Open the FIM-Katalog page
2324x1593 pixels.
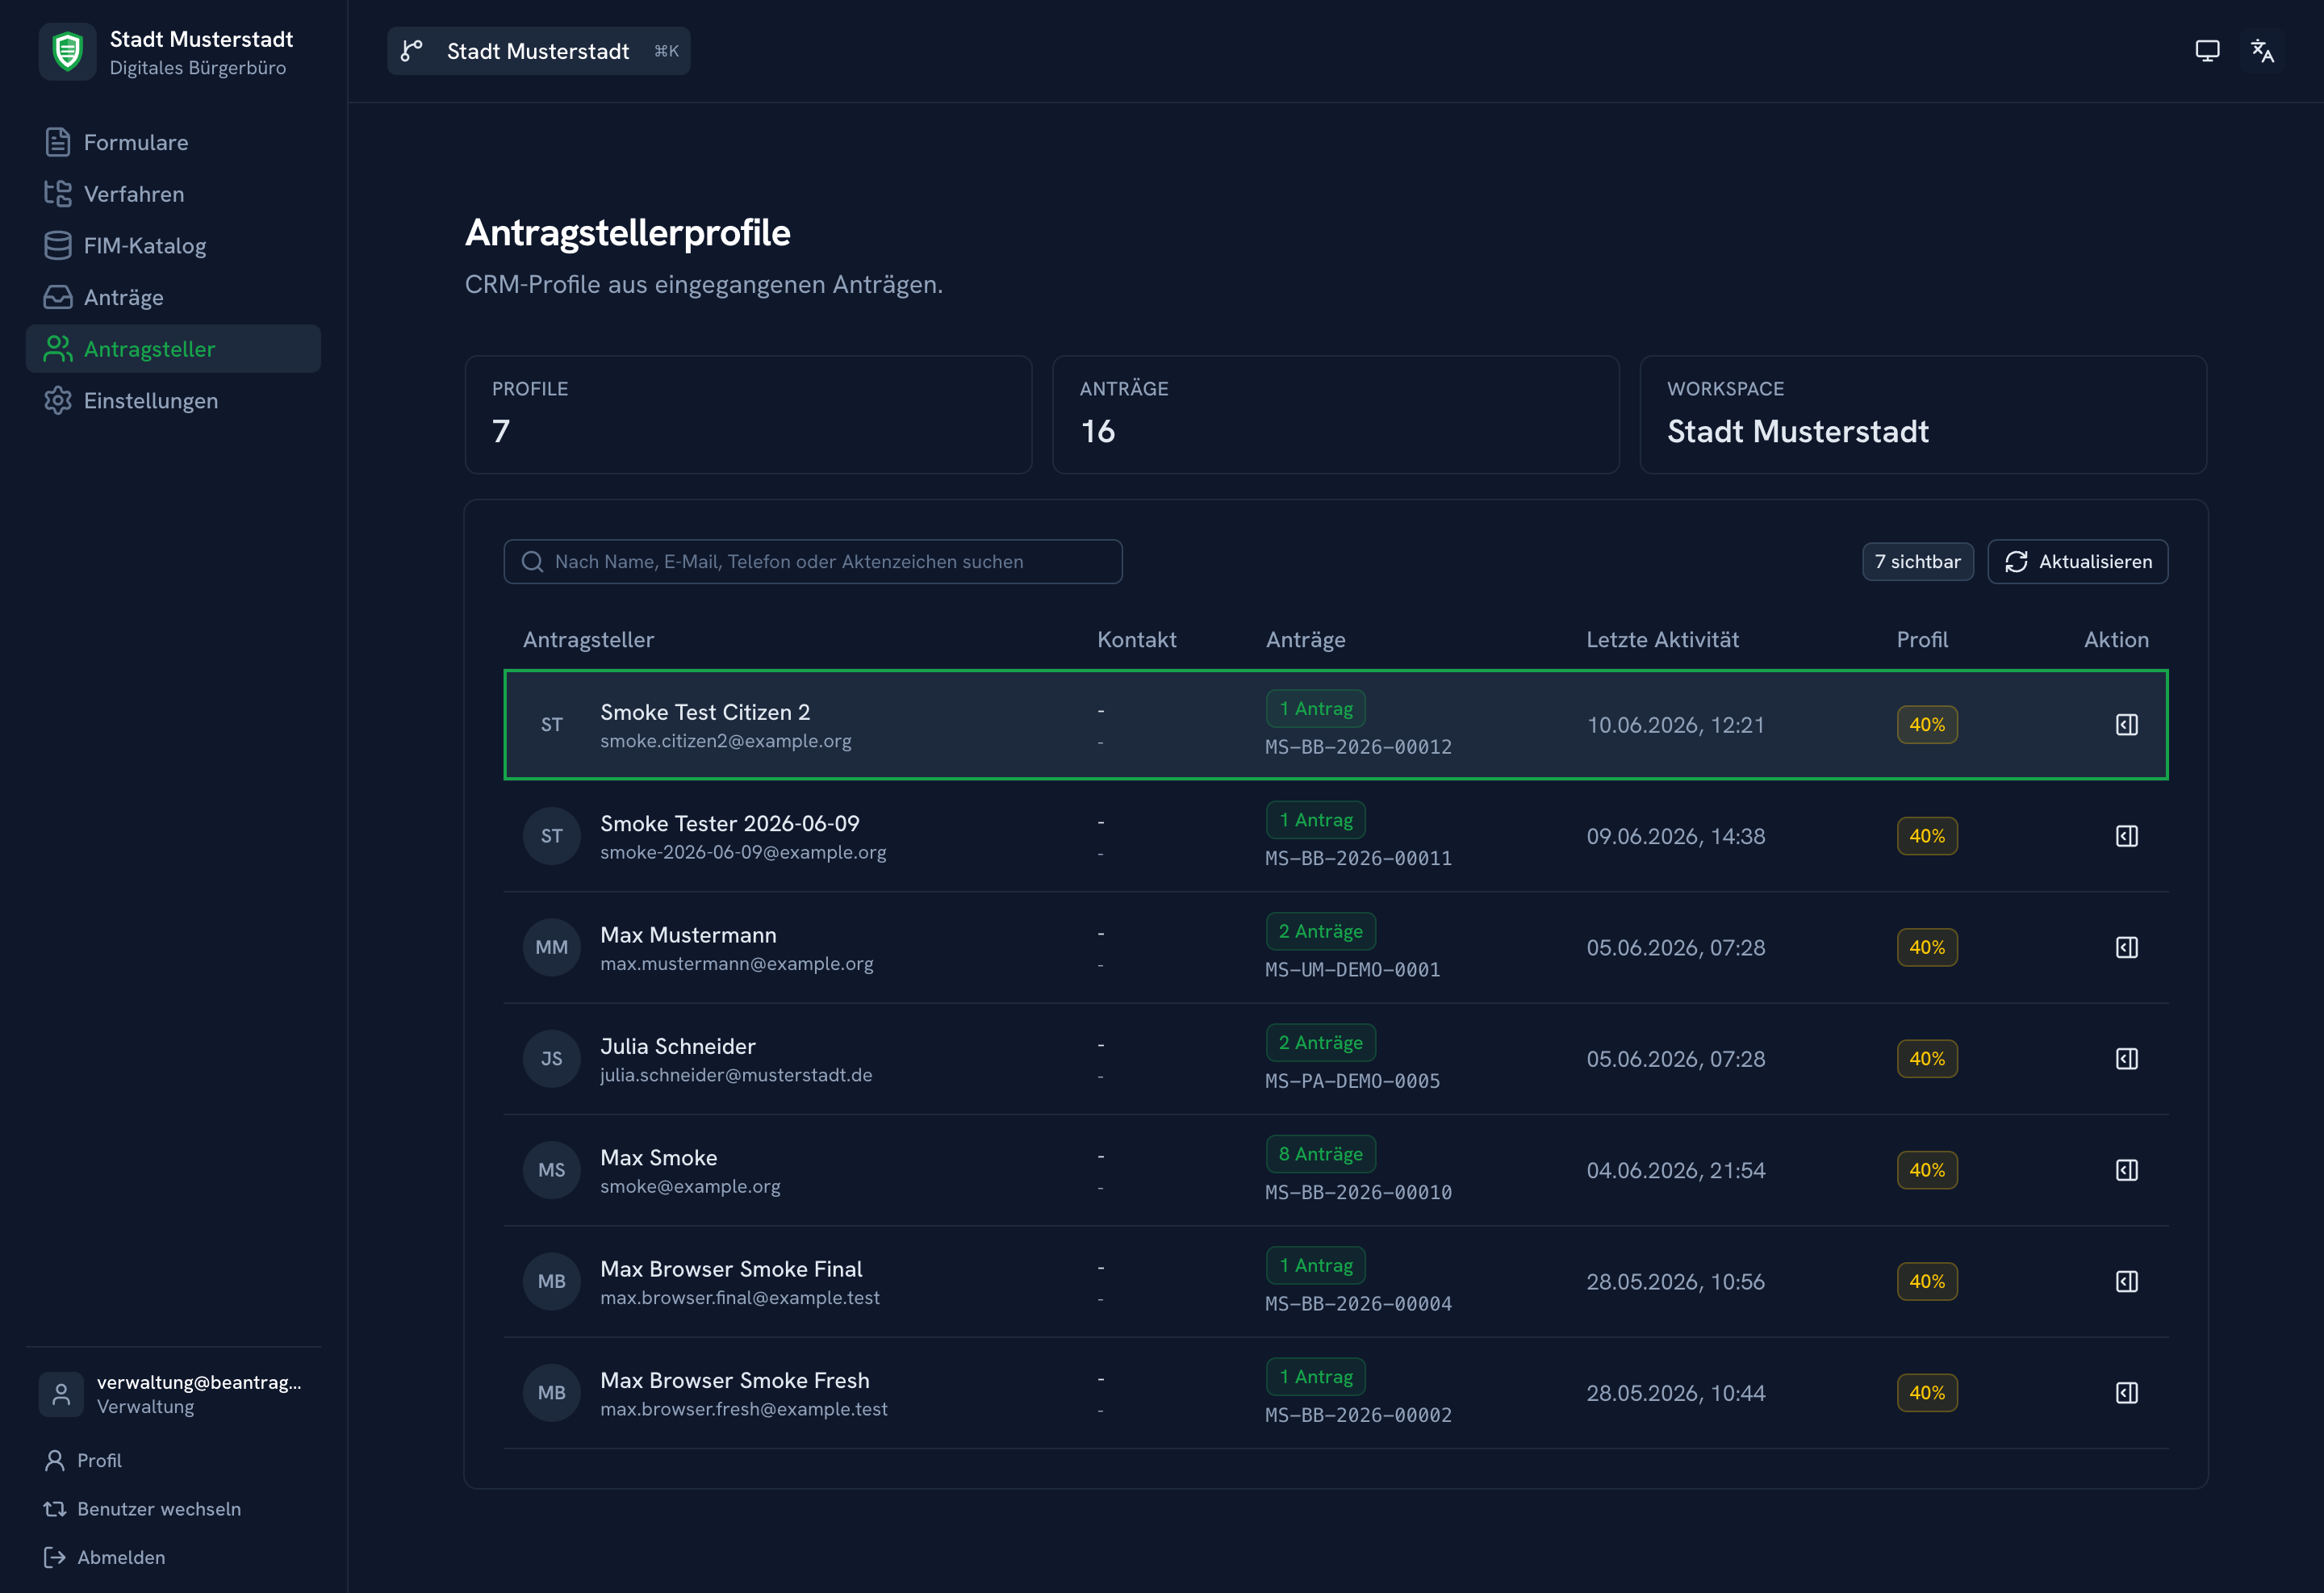[173, 246]
